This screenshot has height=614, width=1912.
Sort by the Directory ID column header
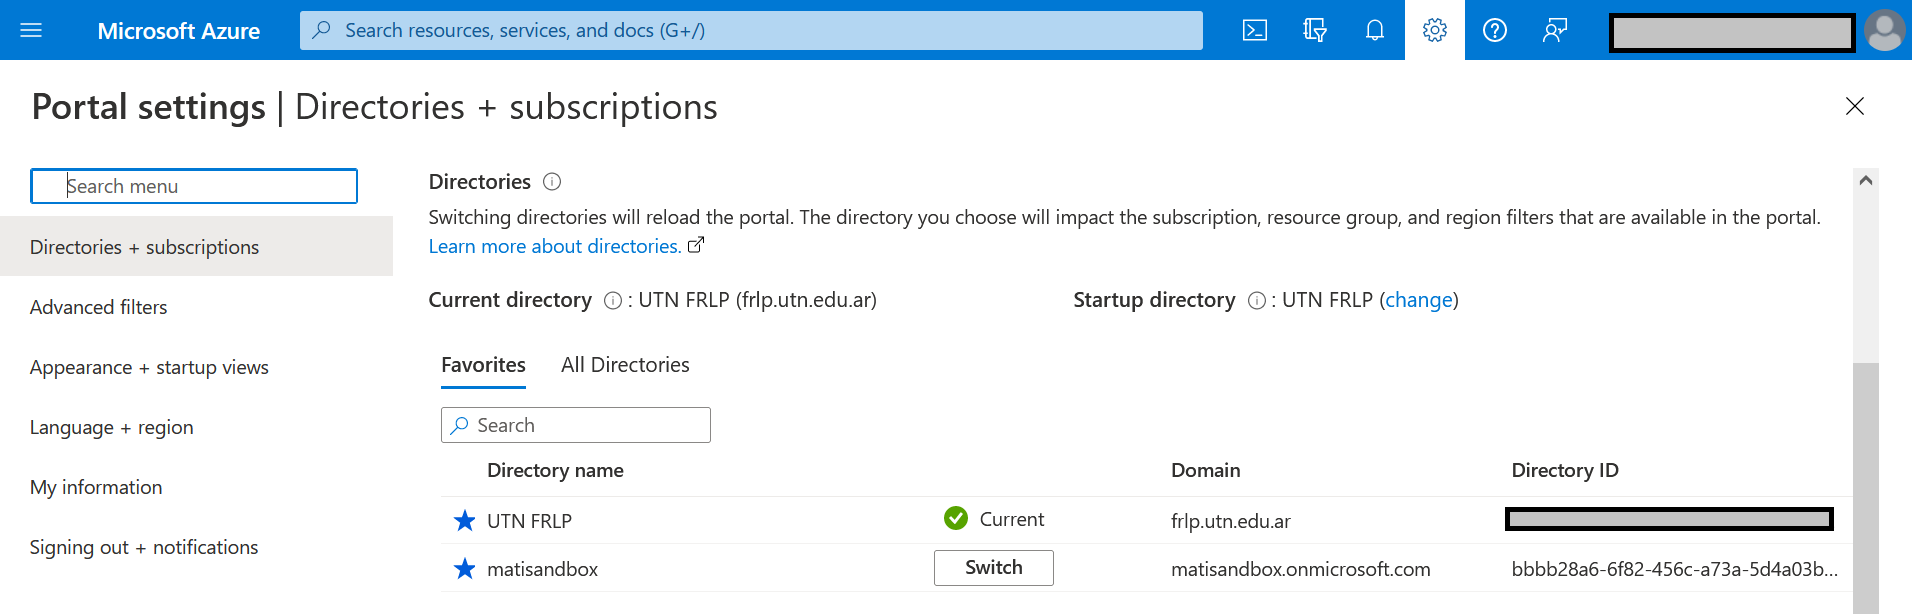coord(1565,470)
